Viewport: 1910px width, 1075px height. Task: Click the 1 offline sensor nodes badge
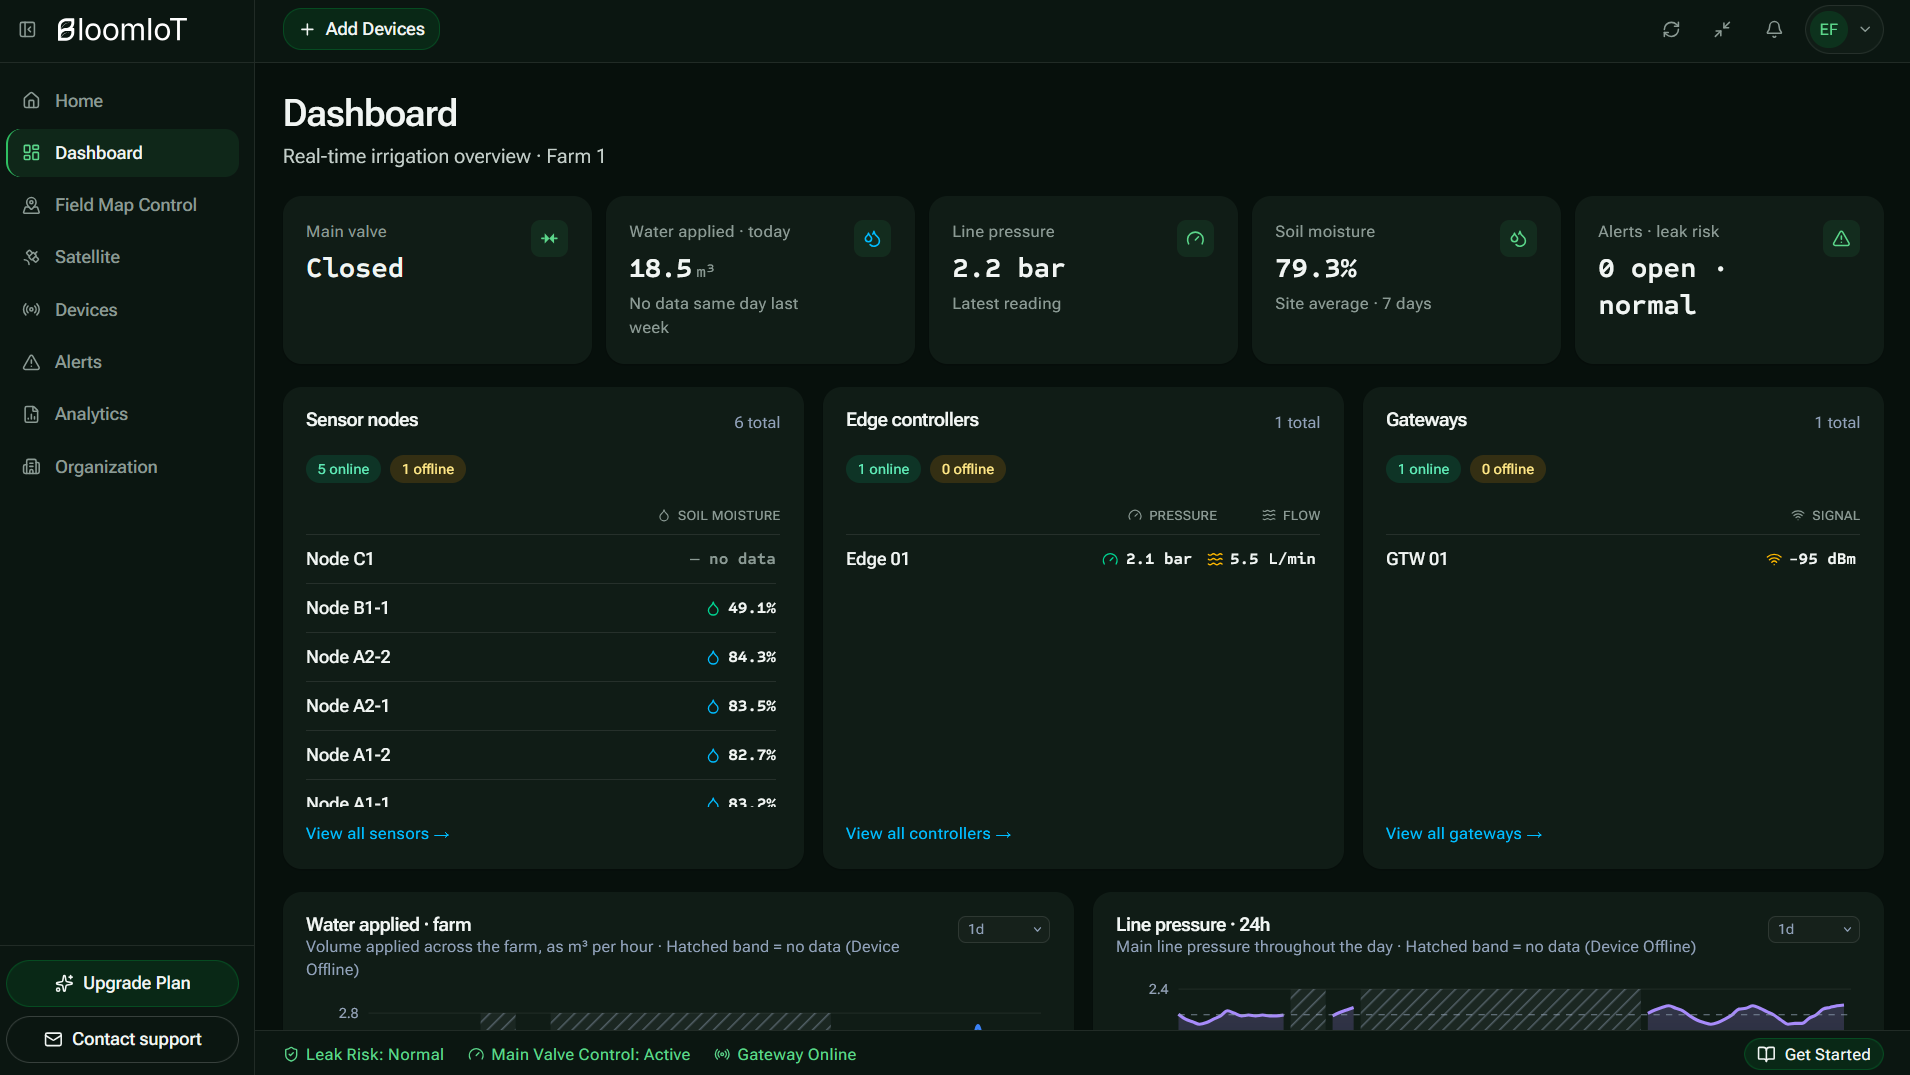coord(428,469)
